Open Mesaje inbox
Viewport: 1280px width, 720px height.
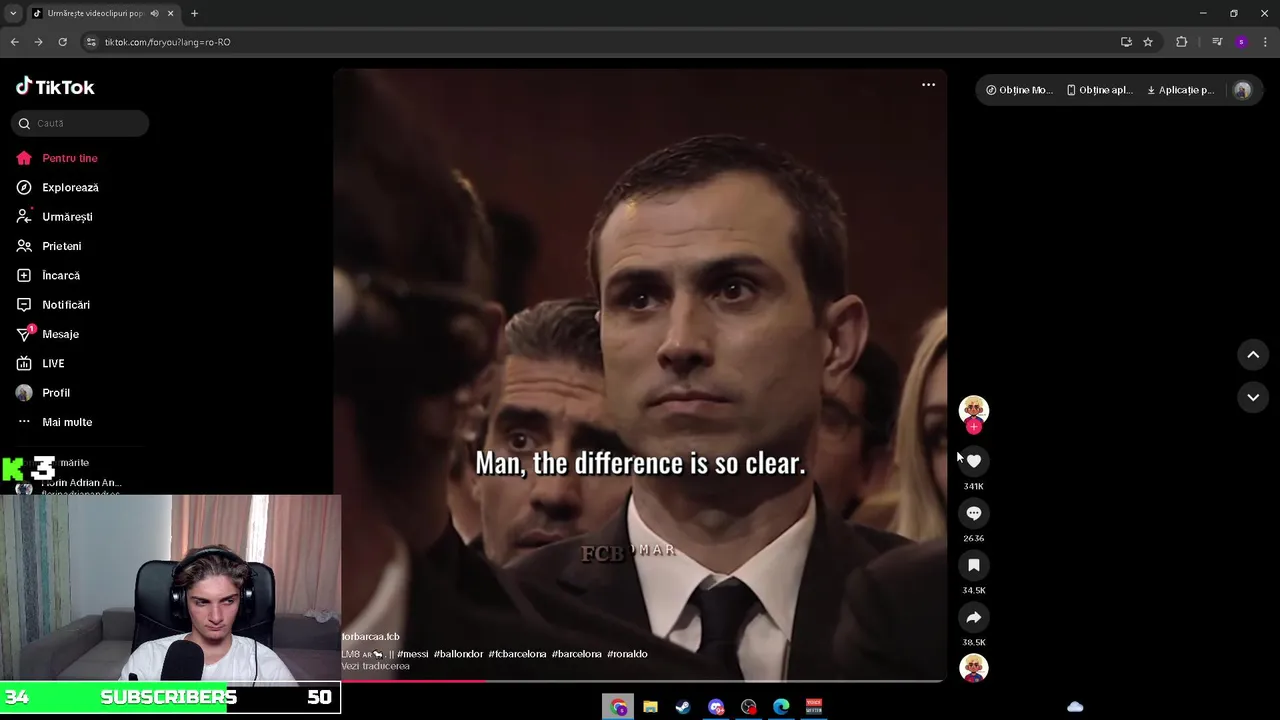point(47,334)
